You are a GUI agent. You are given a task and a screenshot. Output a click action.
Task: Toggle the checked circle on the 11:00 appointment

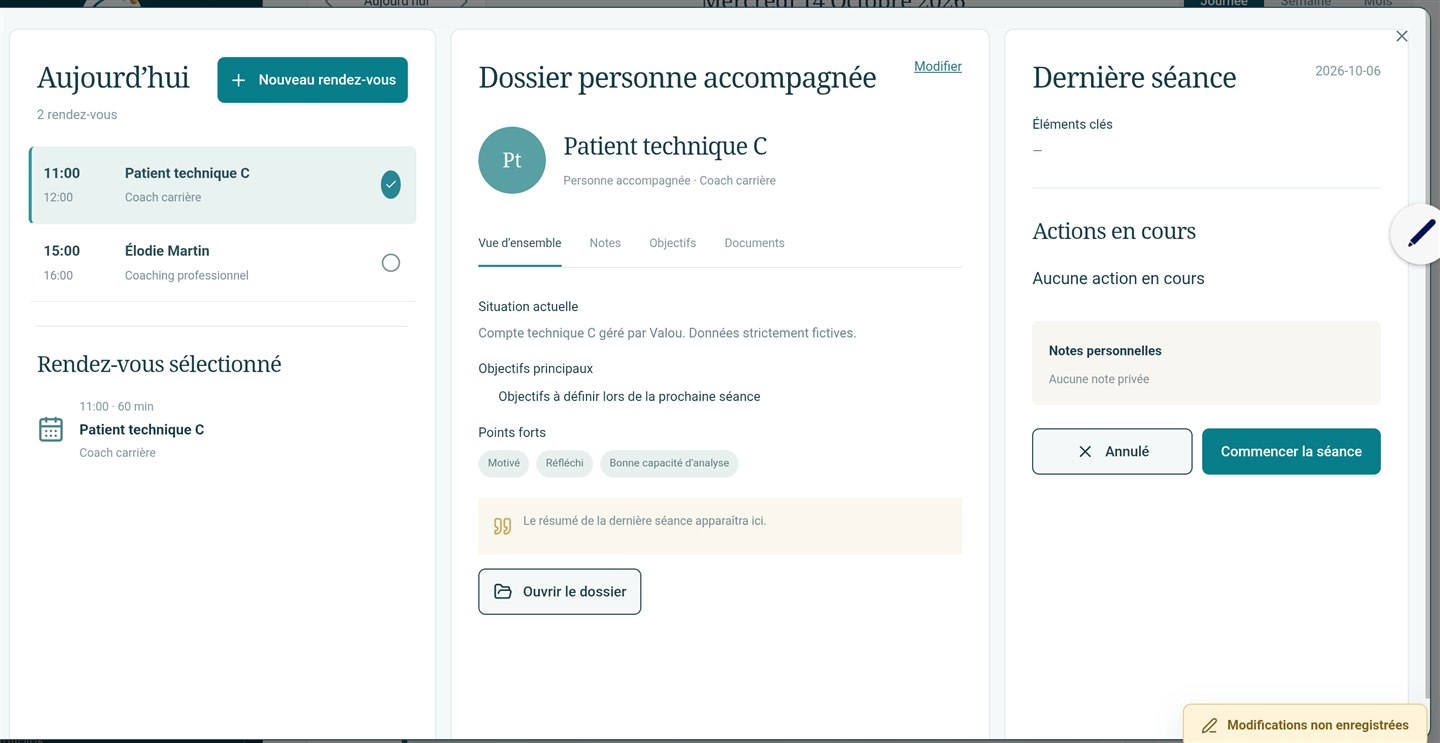(x=391, y=184)
